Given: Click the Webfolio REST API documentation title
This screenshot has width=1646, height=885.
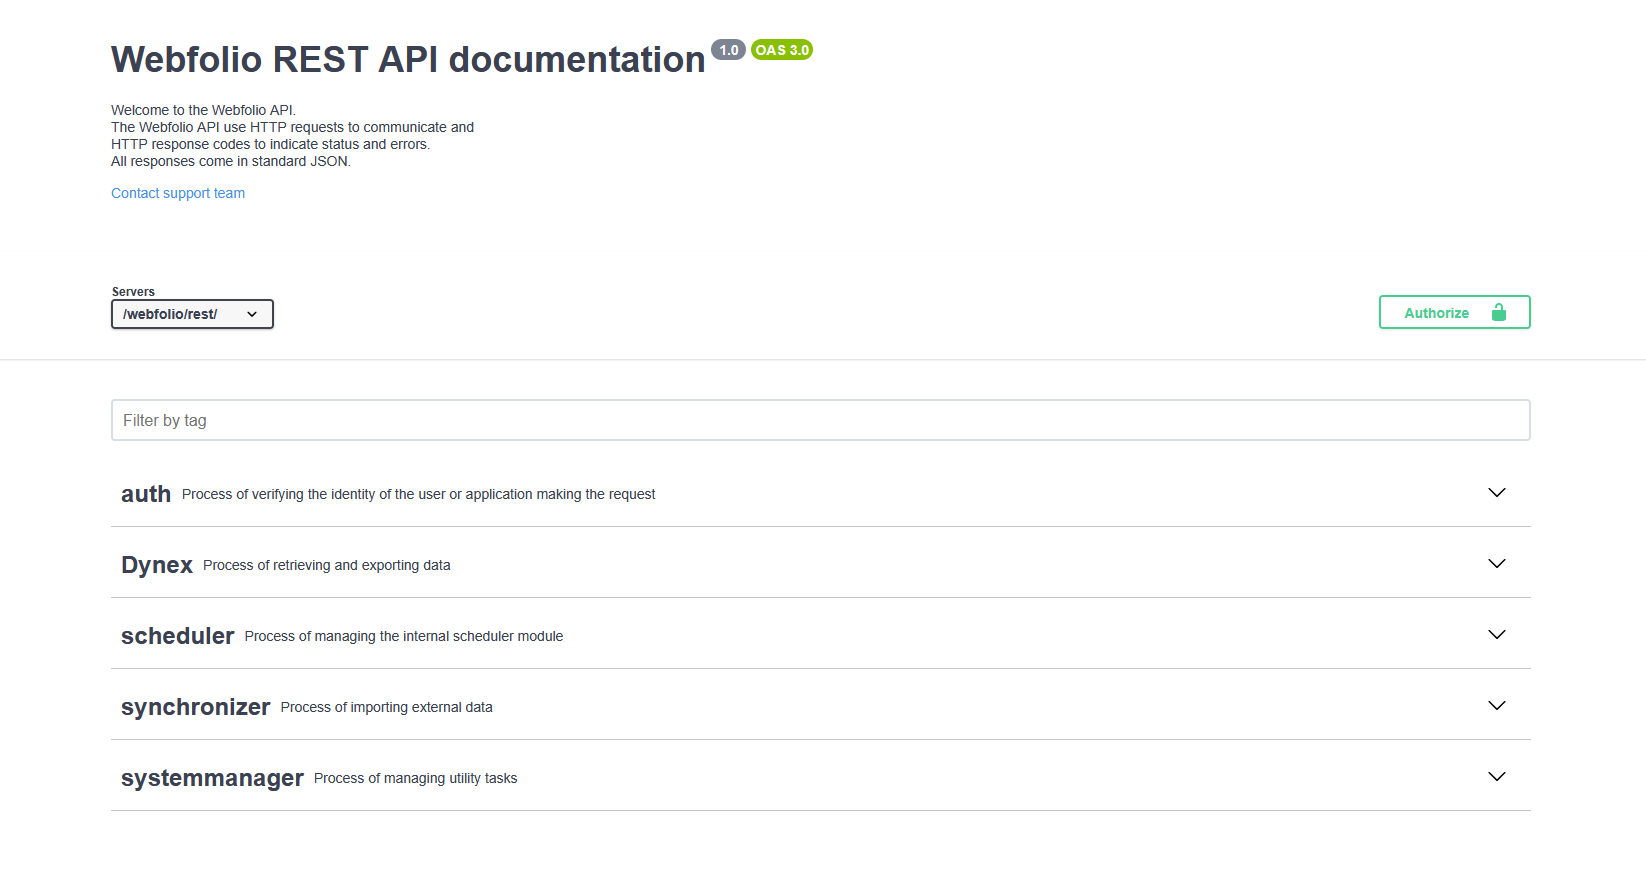Looking at the screenshot, I should point(408,60).
